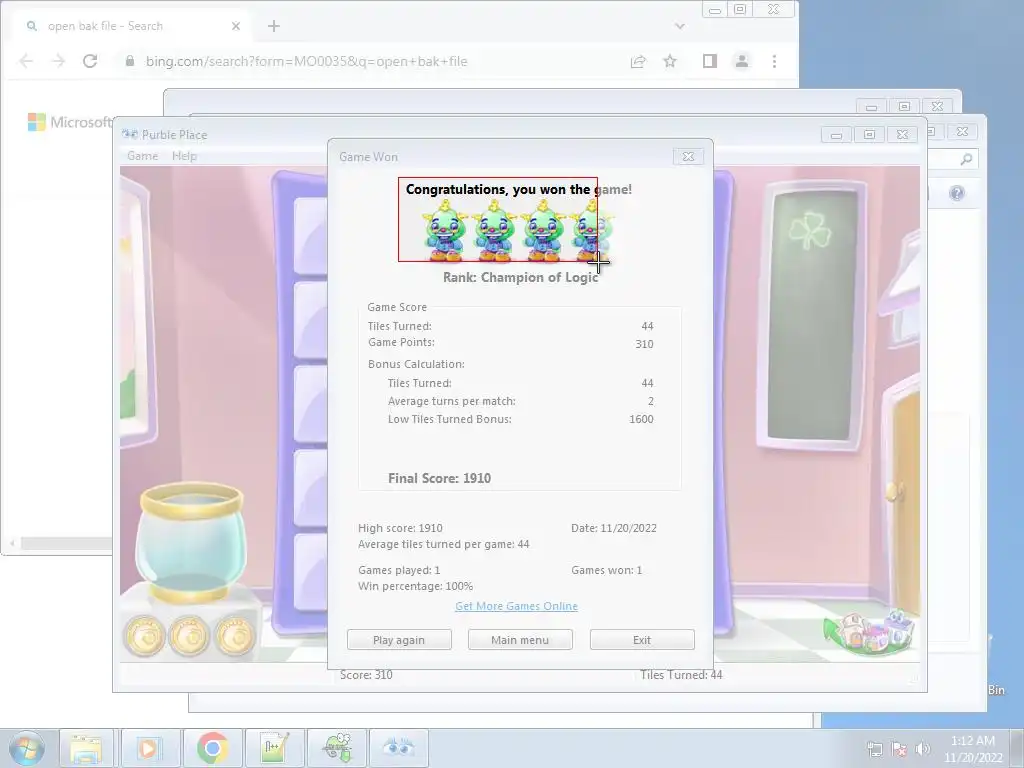Open Google Chrome from the taskbar
This screenshot has width=1024, height=768.
pyautogui.click(x=212, y=748)
